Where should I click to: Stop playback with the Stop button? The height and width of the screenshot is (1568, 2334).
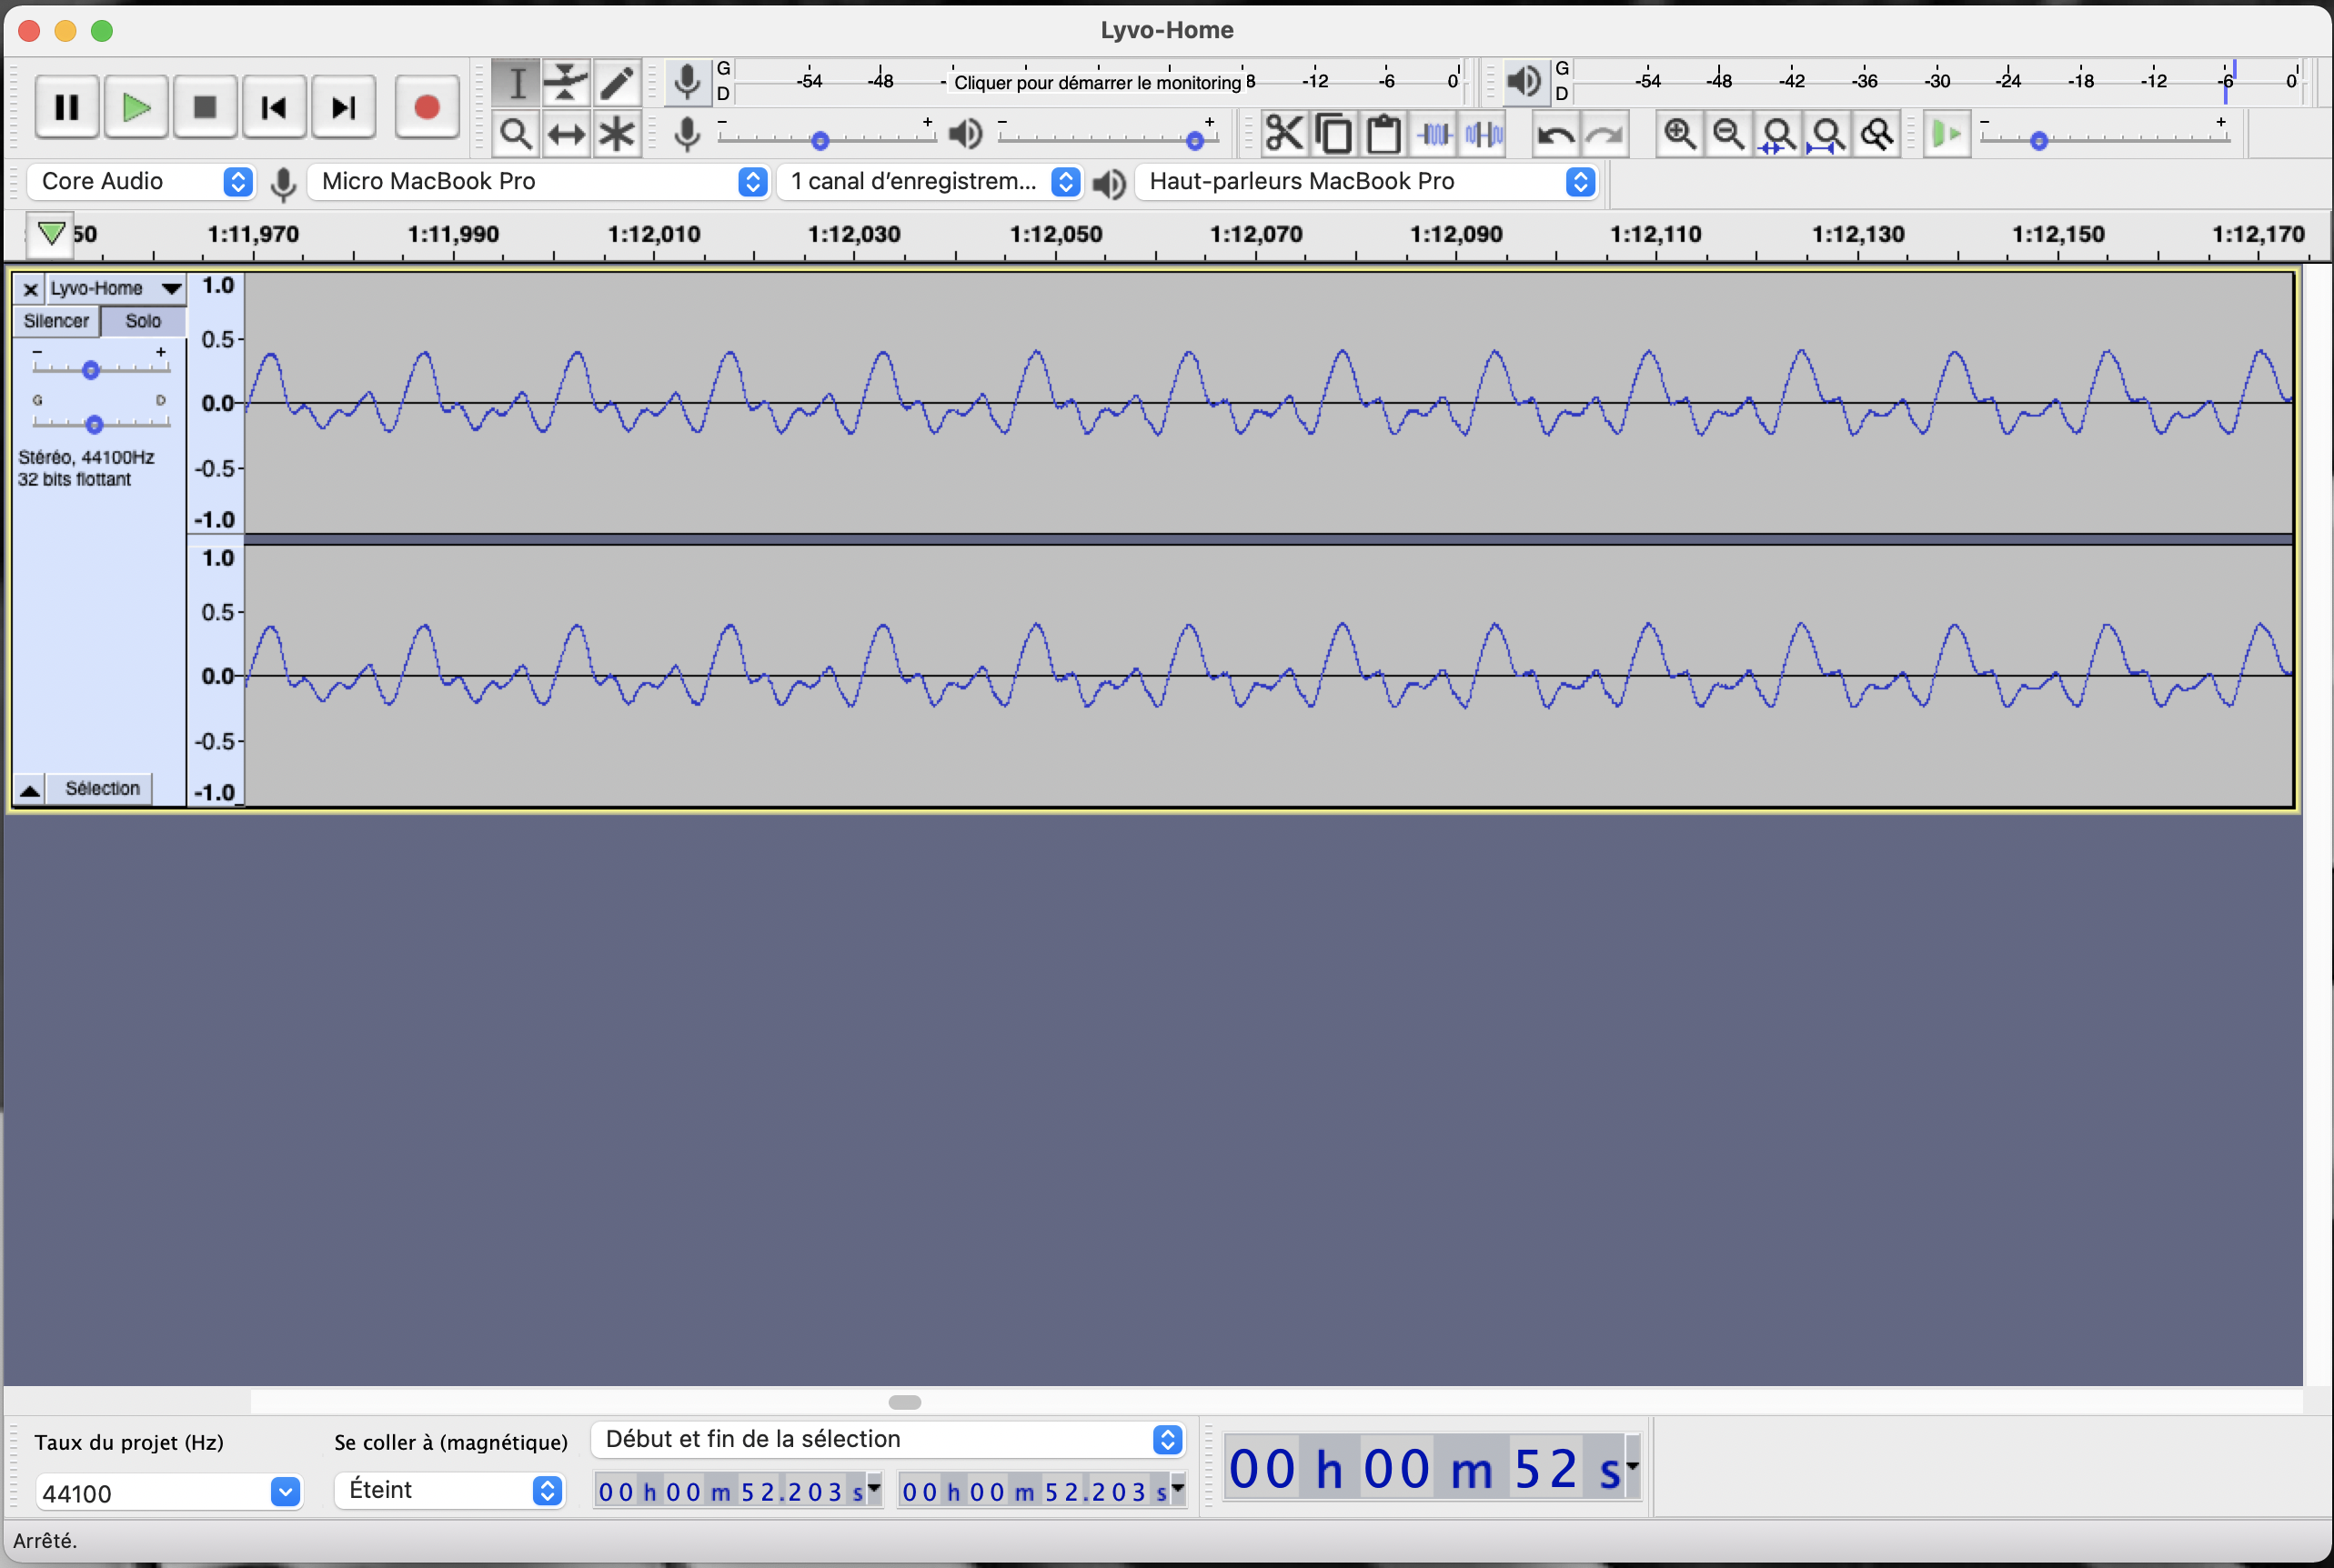(205, 107)
